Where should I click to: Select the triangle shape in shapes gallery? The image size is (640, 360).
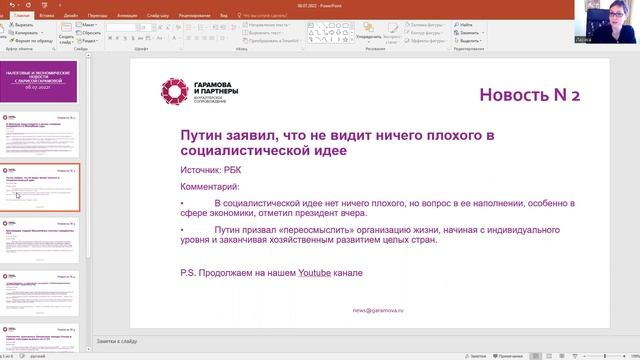[311, 32]
